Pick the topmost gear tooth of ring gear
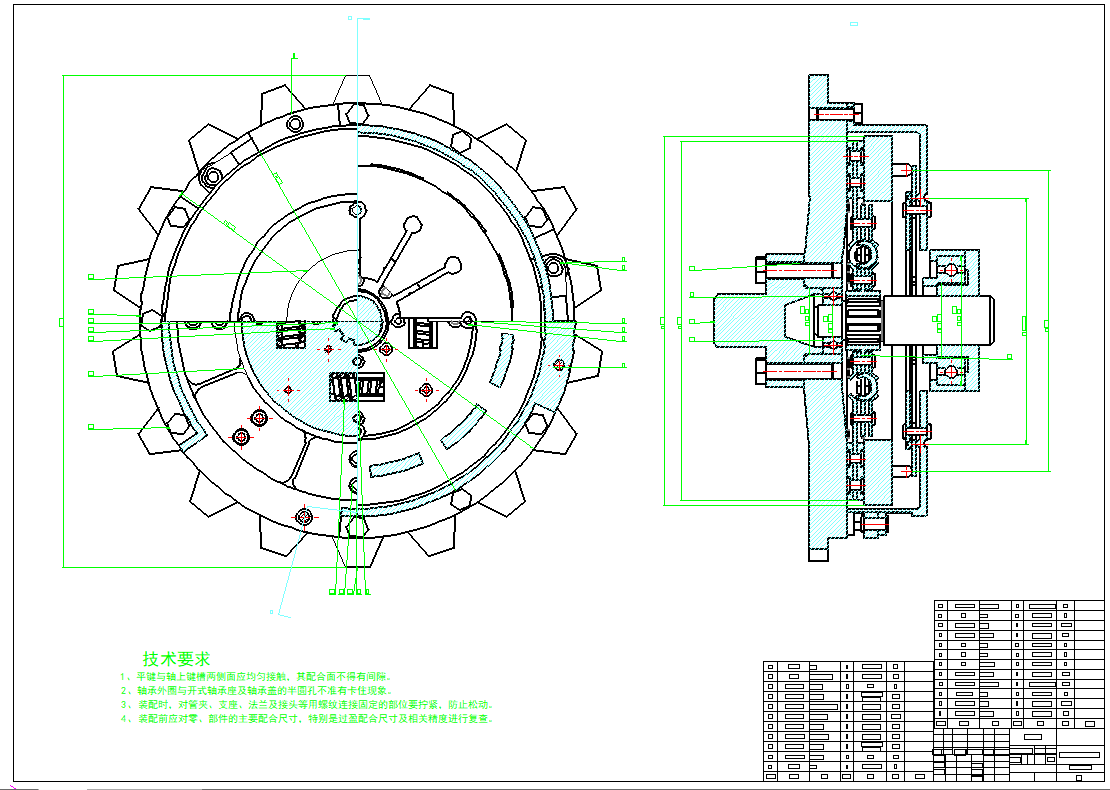 pos(357,92)
